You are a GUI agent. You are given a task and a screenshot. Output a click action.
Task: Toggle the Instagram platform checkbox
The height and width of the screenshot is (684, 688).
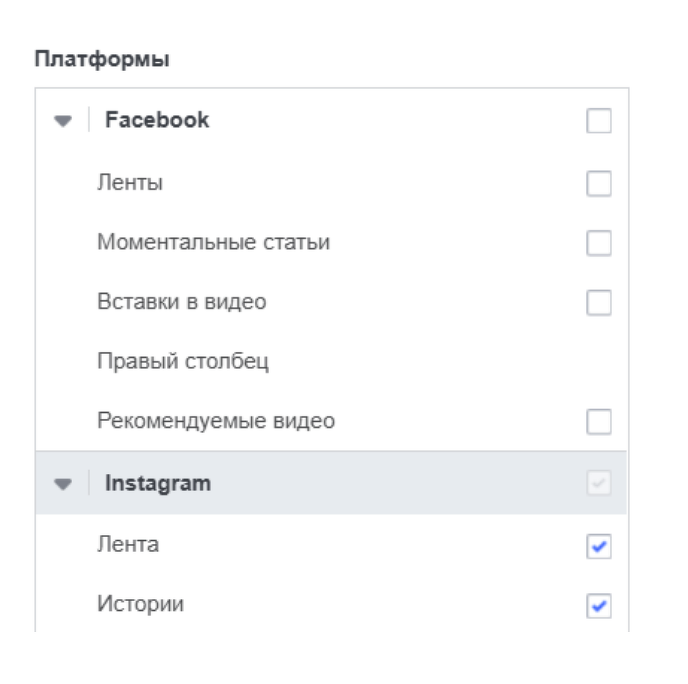[x=599, y=484]
